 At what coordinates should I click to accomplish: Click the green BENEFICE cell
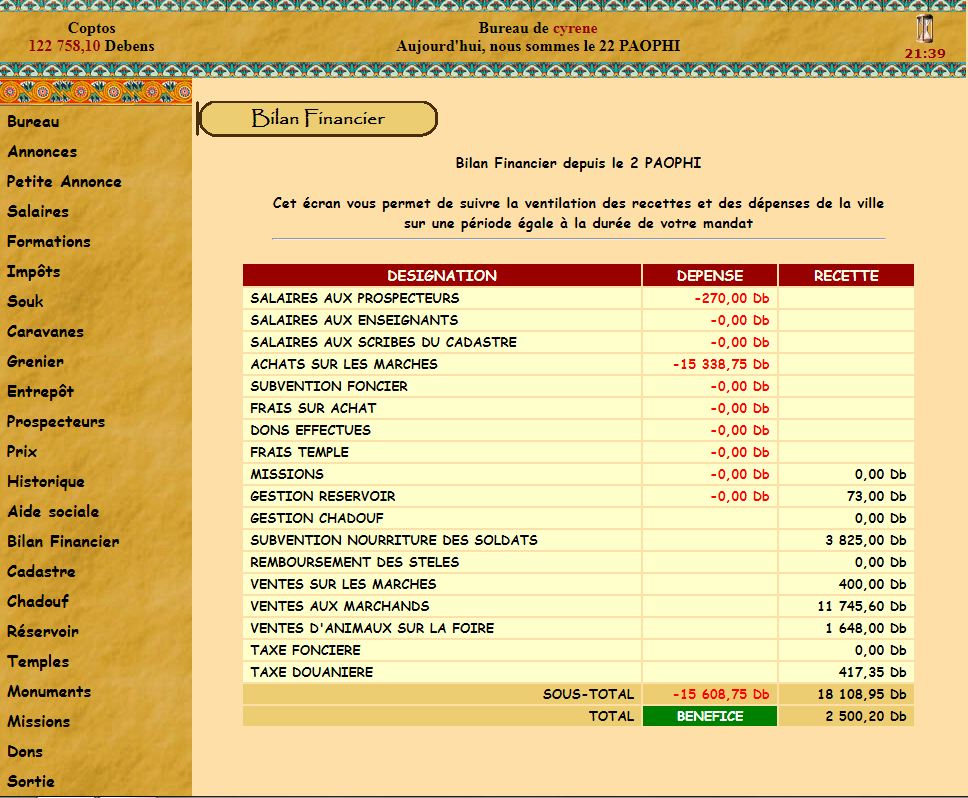click(710, 716)
